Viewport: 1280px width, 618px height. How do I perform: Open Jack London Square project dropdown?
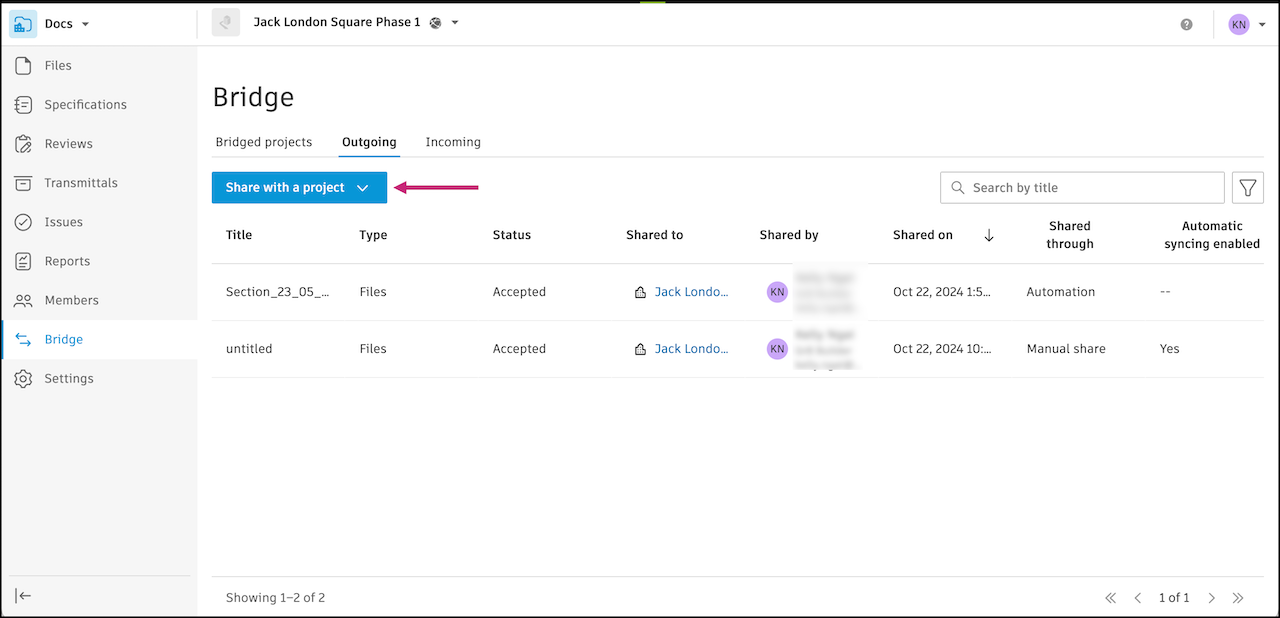[x=454, y=22]
